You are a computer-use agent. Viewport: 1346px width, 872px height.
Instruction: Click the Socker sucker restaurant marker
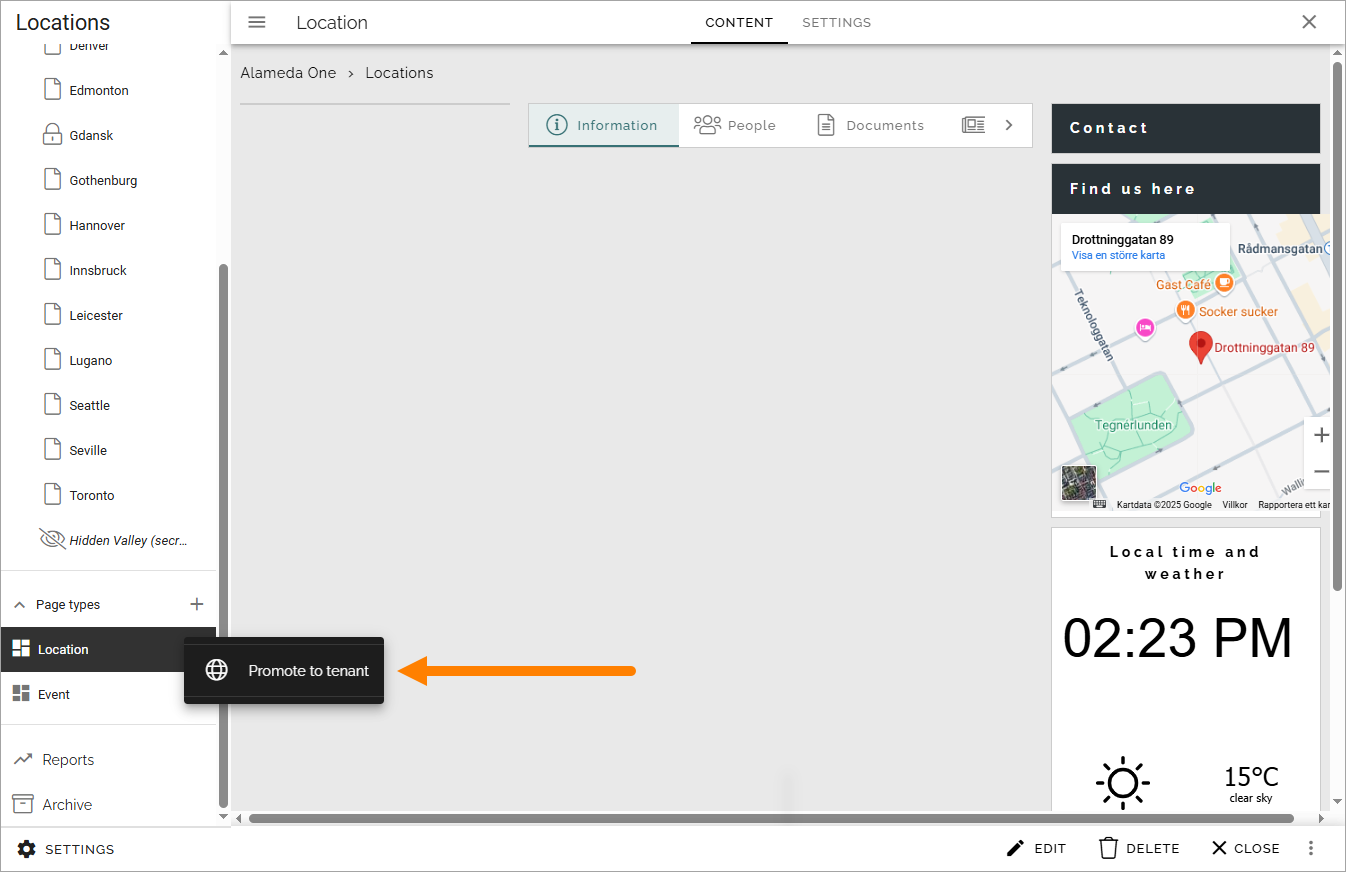pos(1185,311)
